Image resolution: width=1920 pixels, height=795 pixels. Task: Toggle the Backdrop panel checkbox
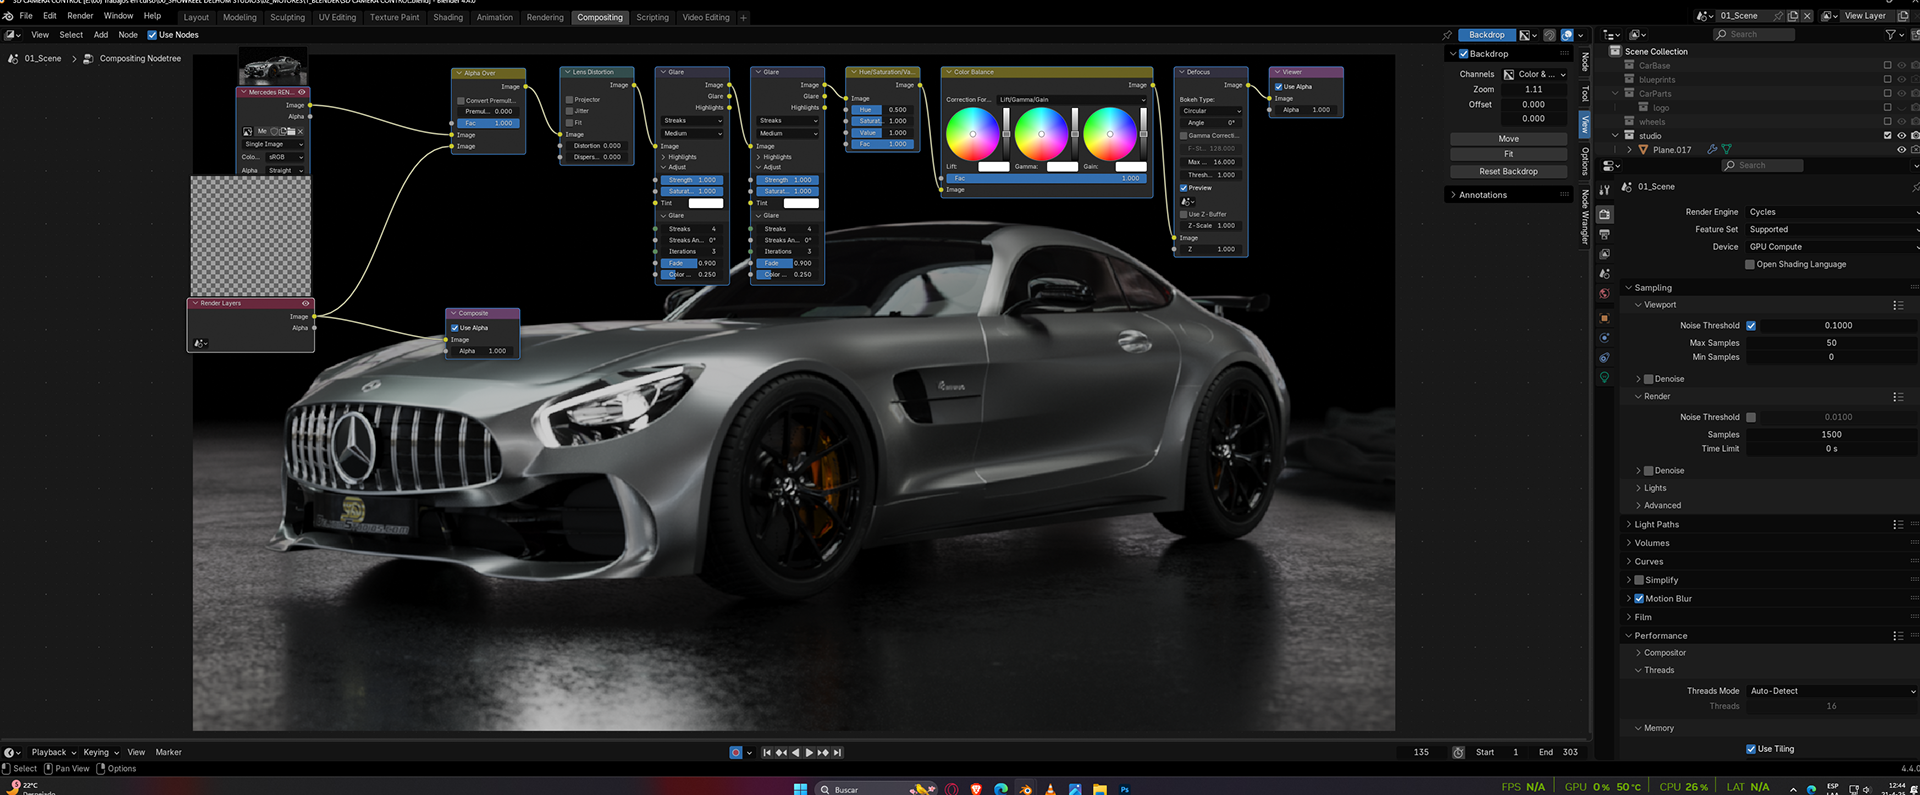pos(1464,54)
